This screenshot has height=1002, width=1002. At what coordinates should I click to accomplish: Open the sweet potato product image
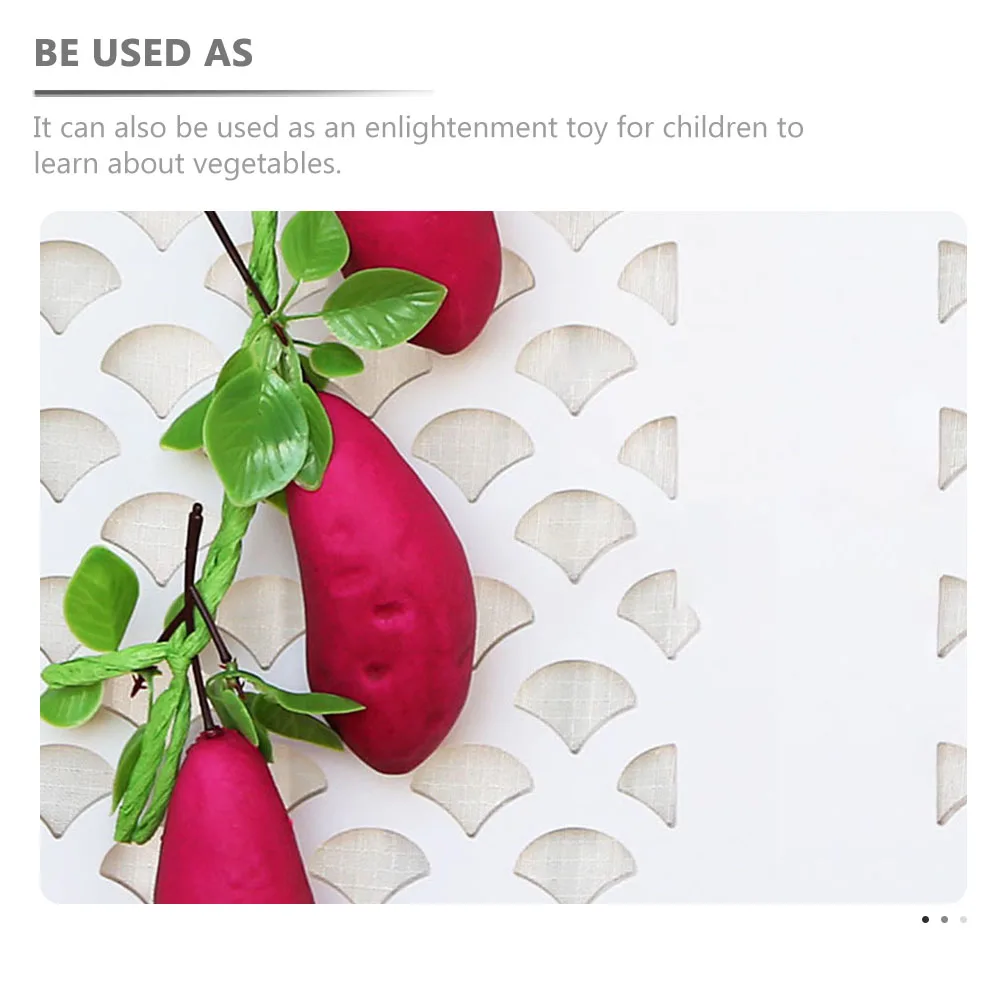point(503,557)
